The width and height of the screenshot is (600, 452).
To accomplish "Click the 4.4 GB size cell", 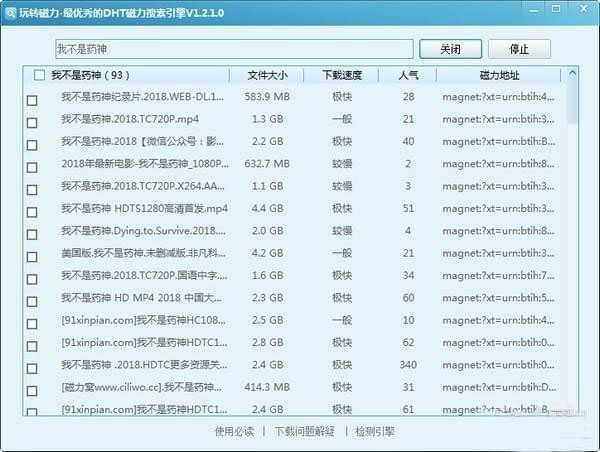I will [267, 208].
